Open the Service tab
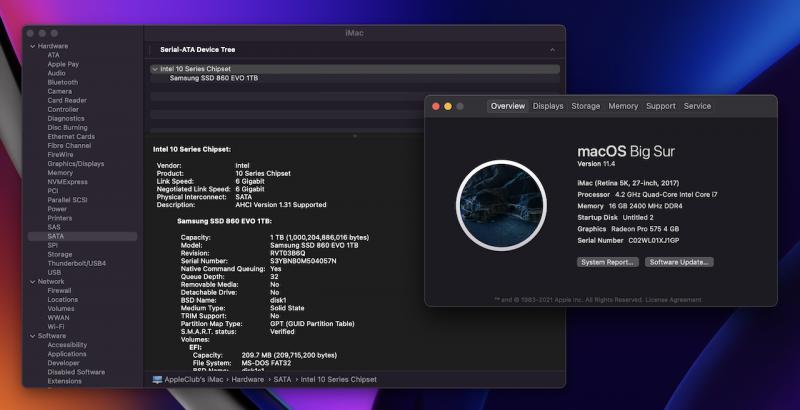The height and width of the screenshot is (410, 800). point(697,106)
